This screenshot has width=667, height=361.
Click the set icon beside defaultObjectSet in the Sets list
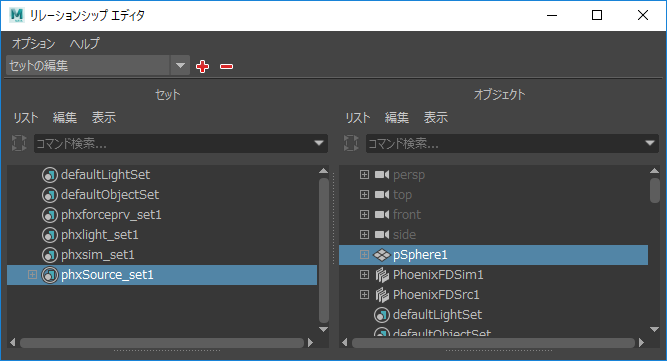point(50,195)
